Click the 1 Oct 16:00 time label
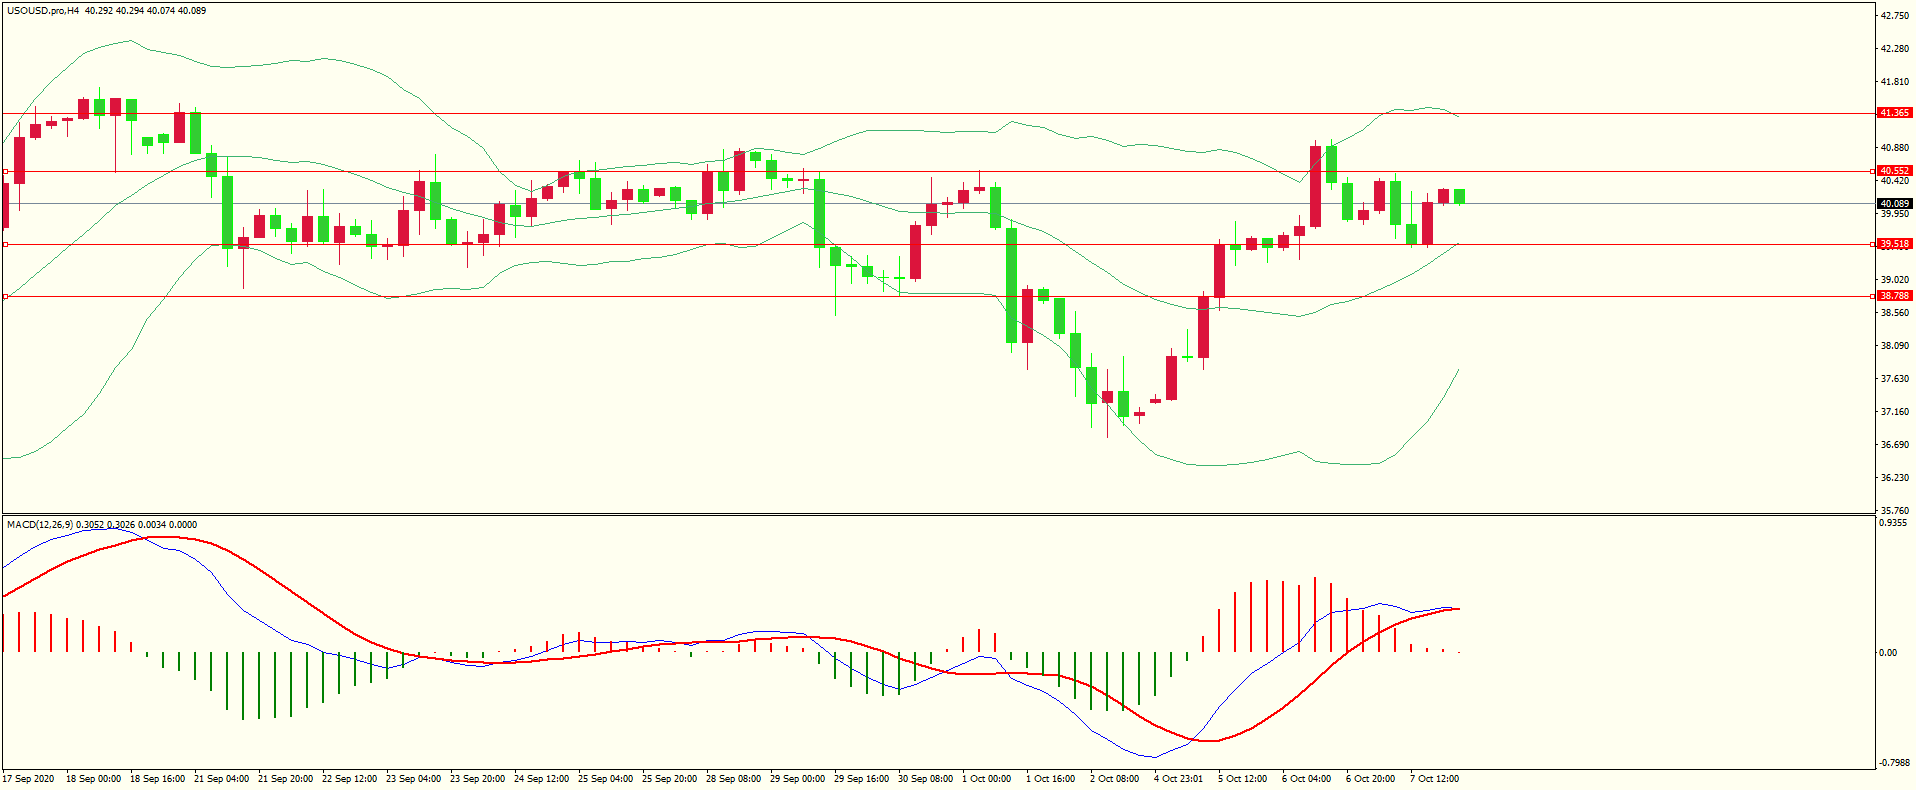The height and width of the screenshot is (790, 1916). point(1051,779)
